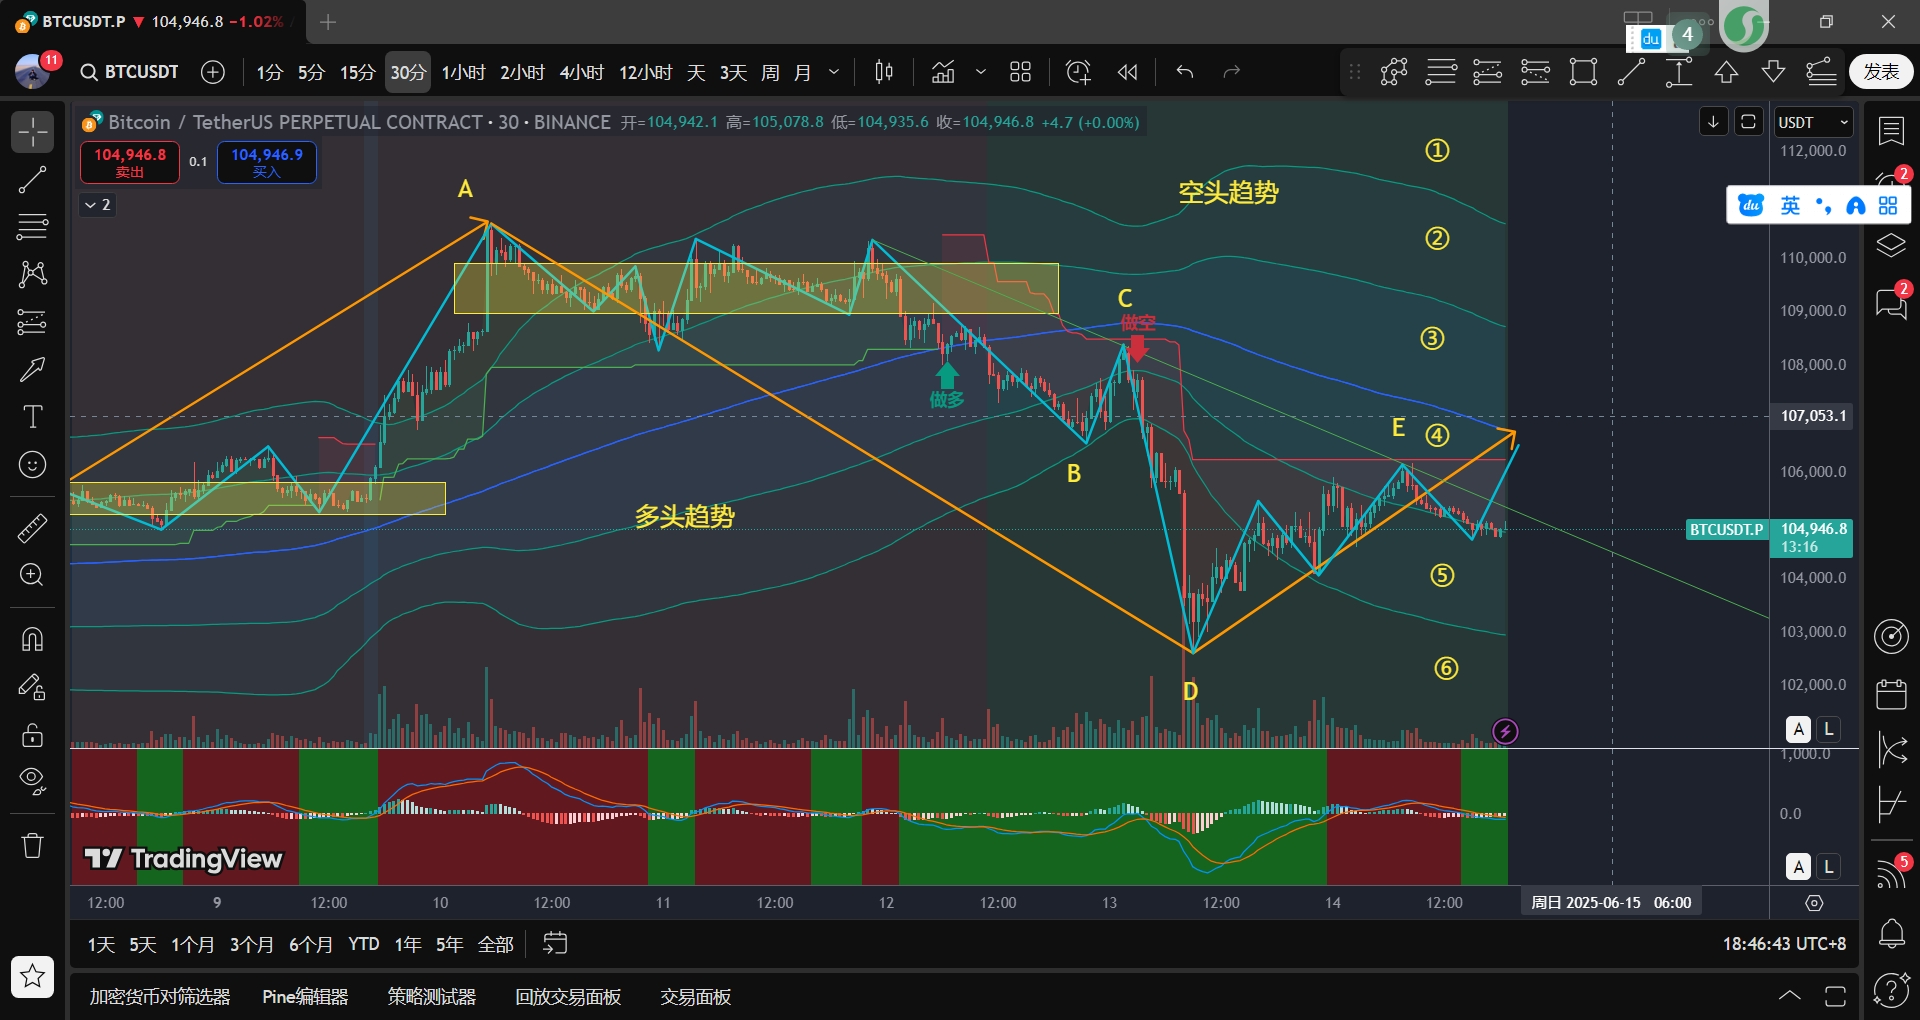The image size is (1920, 1020).
Task: Switch to the 1分 timeframe
Action: pyautogui.click(x=269, y=72)
